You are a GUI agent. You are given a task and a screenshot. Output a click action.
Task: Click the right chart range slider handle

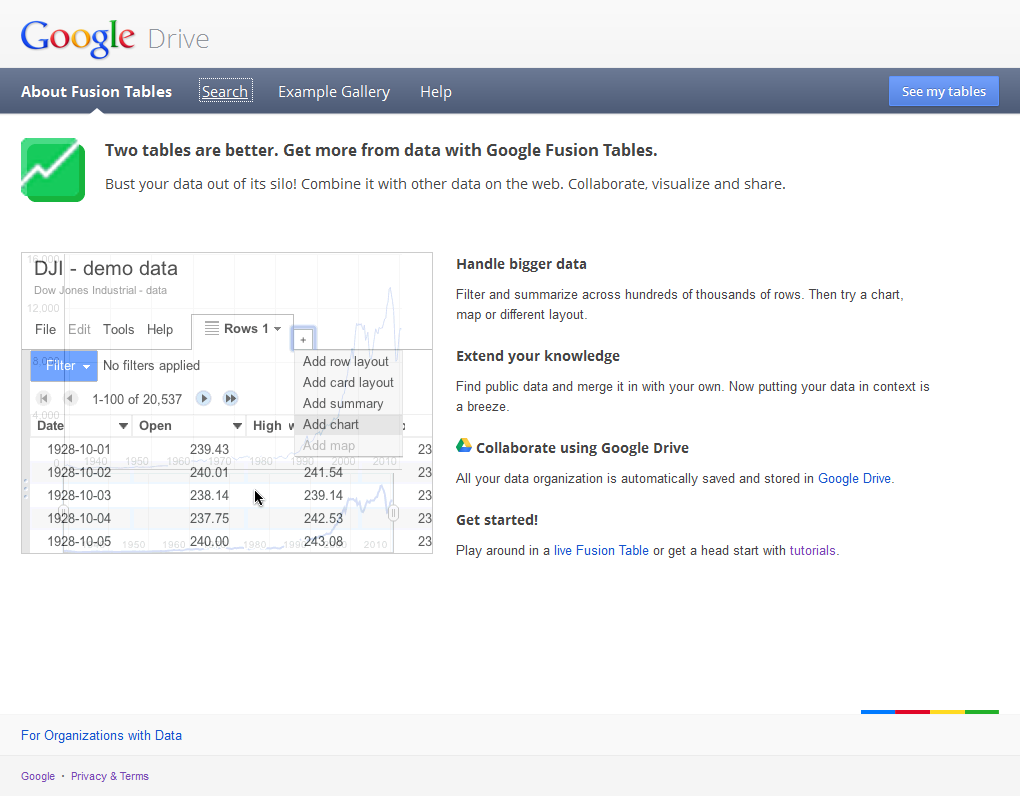coord(393,513)
